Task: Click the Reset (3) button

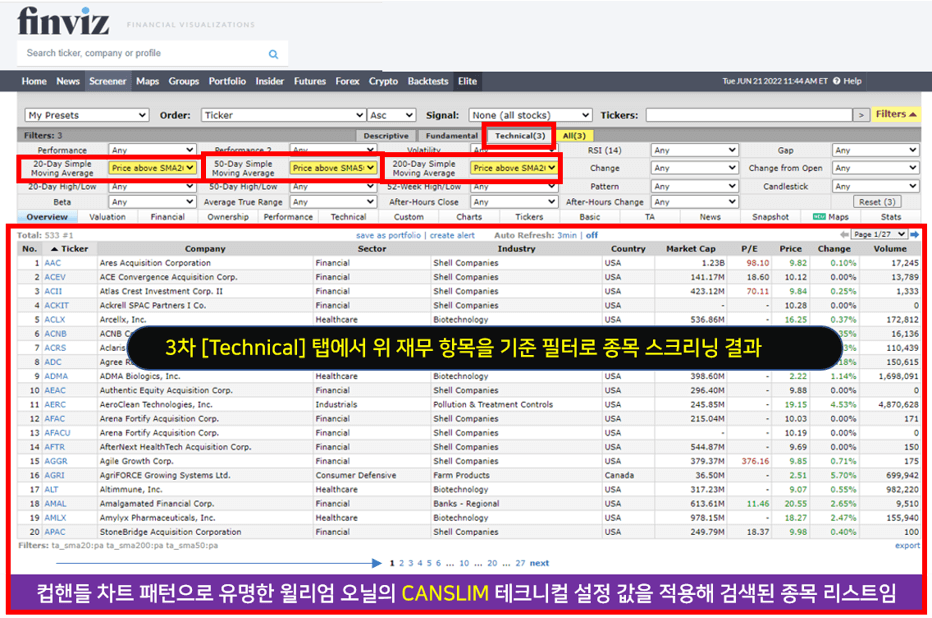Action: click(877, 202)
